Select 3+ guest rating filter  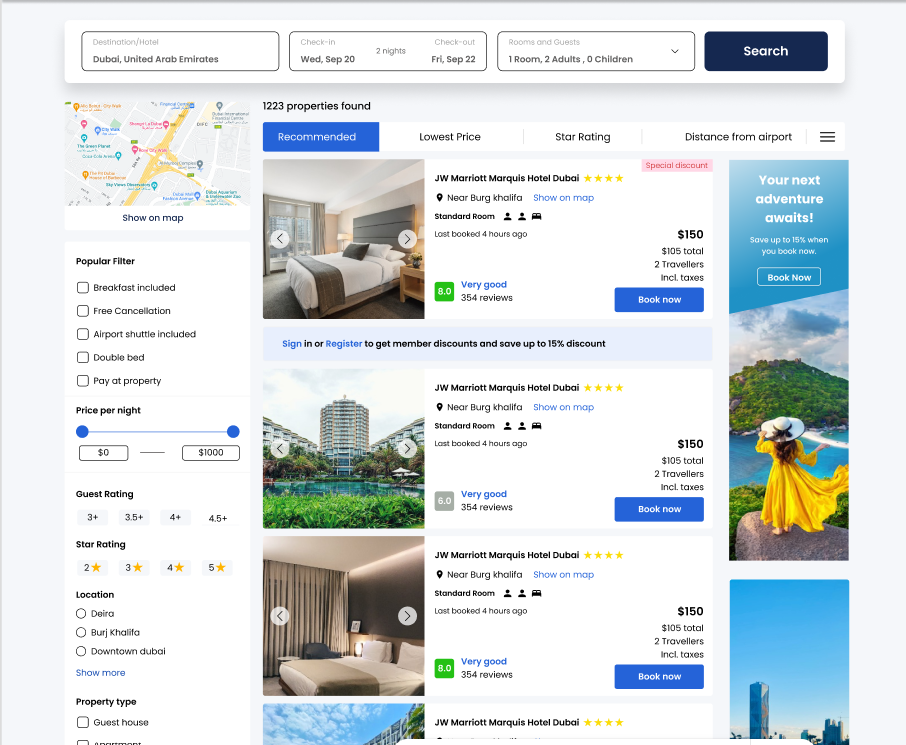(92, 517)
